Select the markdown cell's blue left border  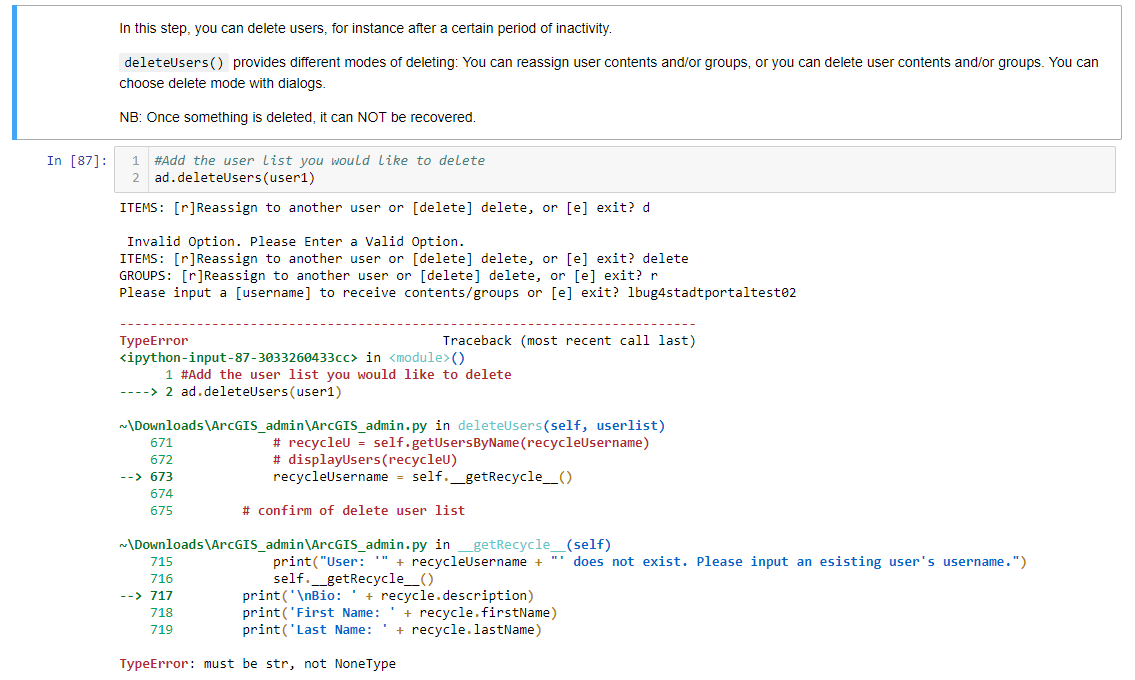click(x=15, y=72)
